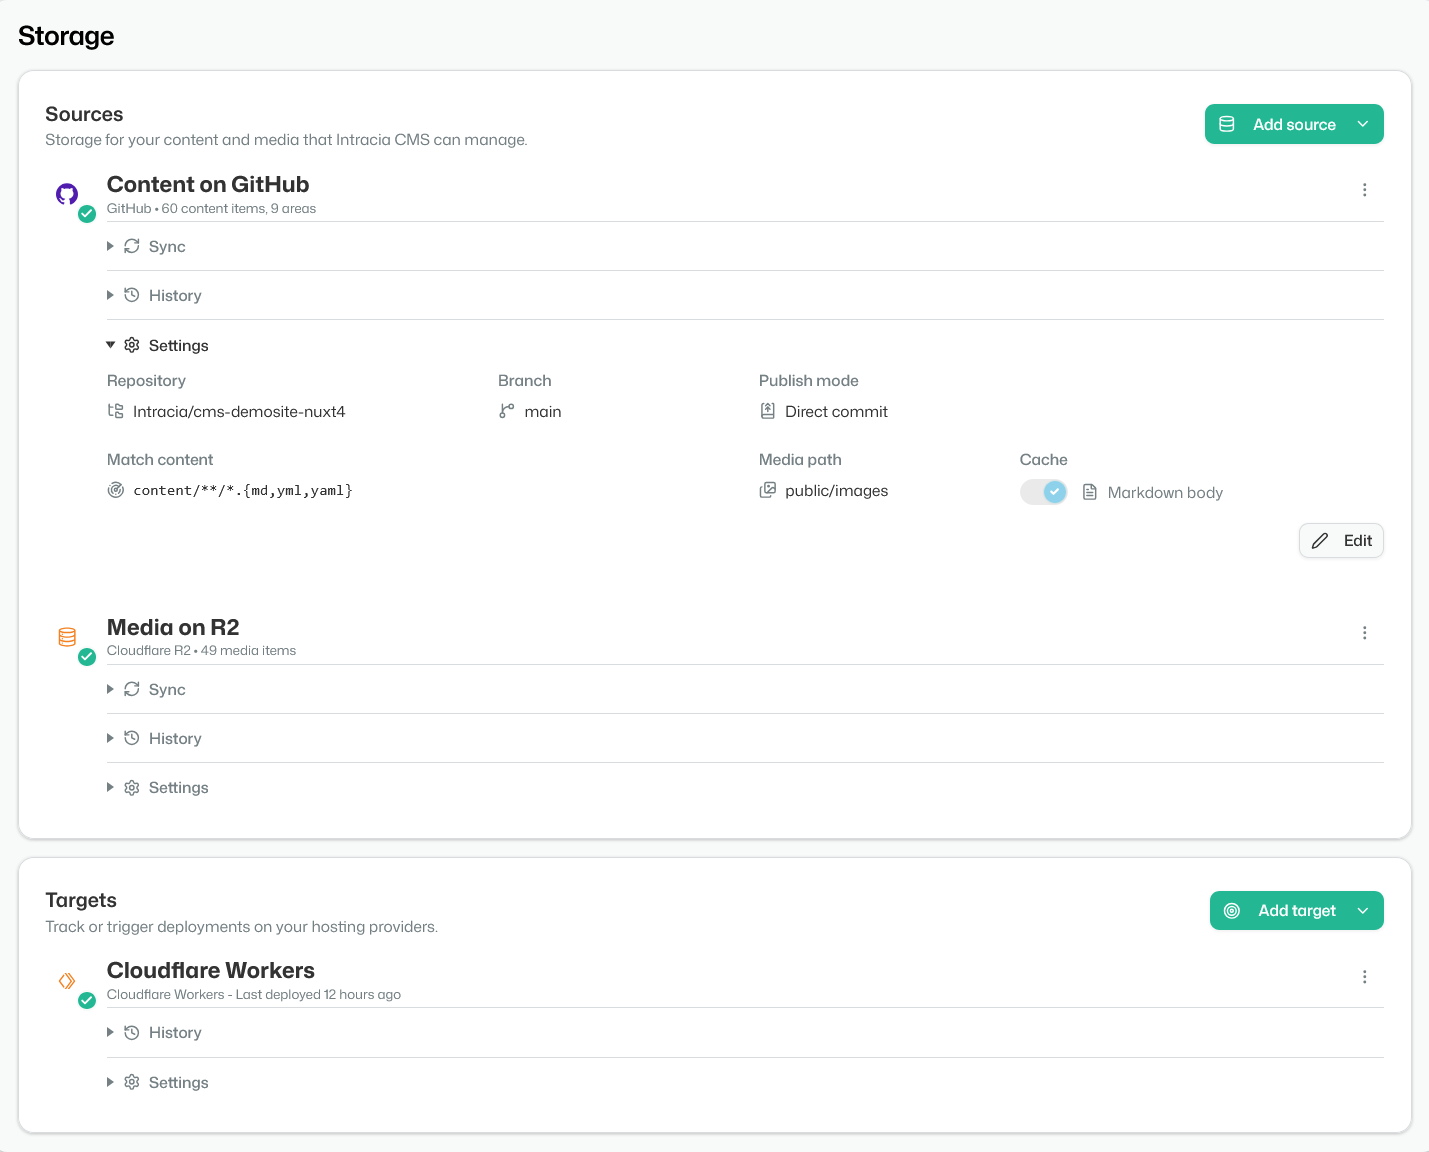Click Edit button for GitHub settings

click(x=1341, y=541)
